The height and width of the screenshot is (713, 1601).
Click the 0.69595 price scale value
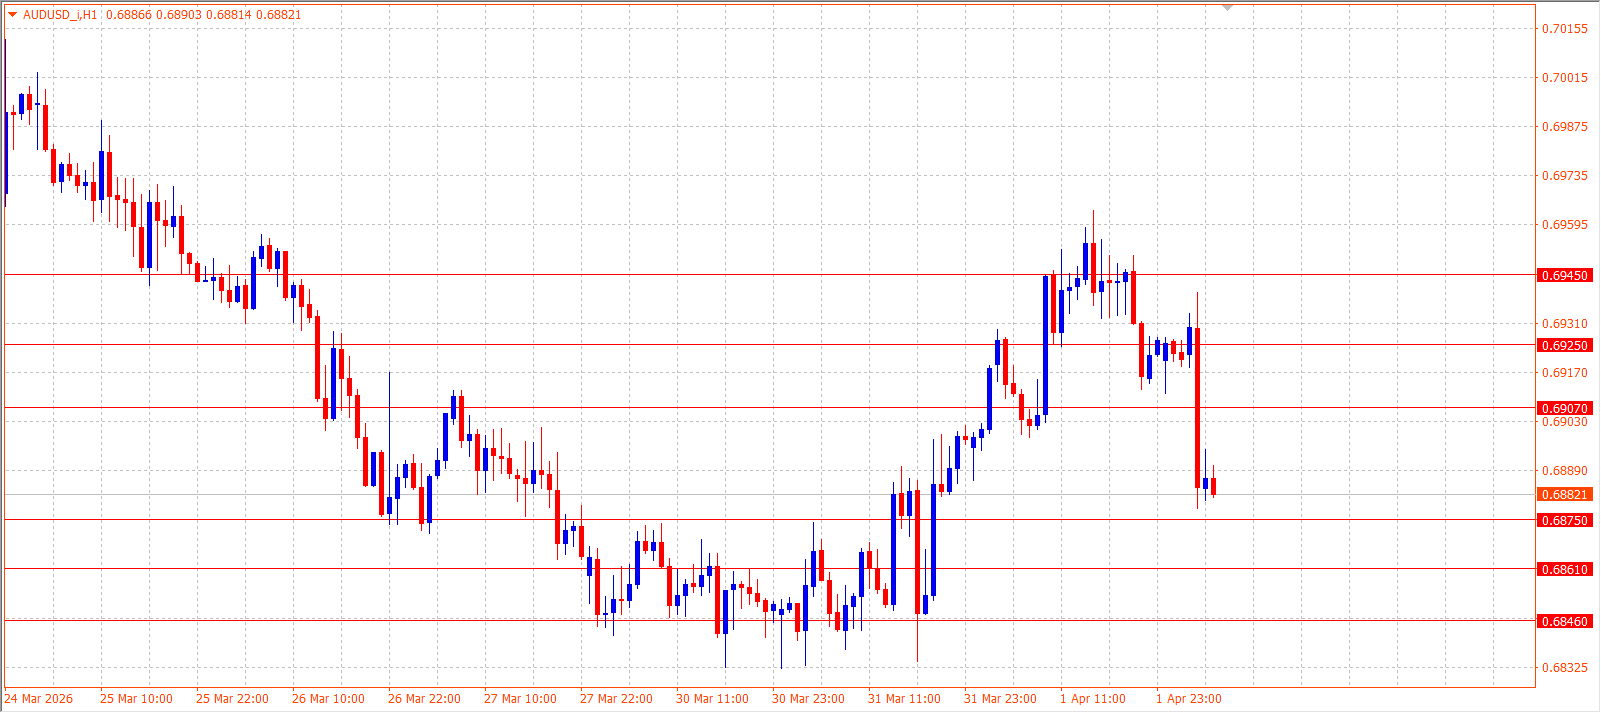[x=1564, y=225]
